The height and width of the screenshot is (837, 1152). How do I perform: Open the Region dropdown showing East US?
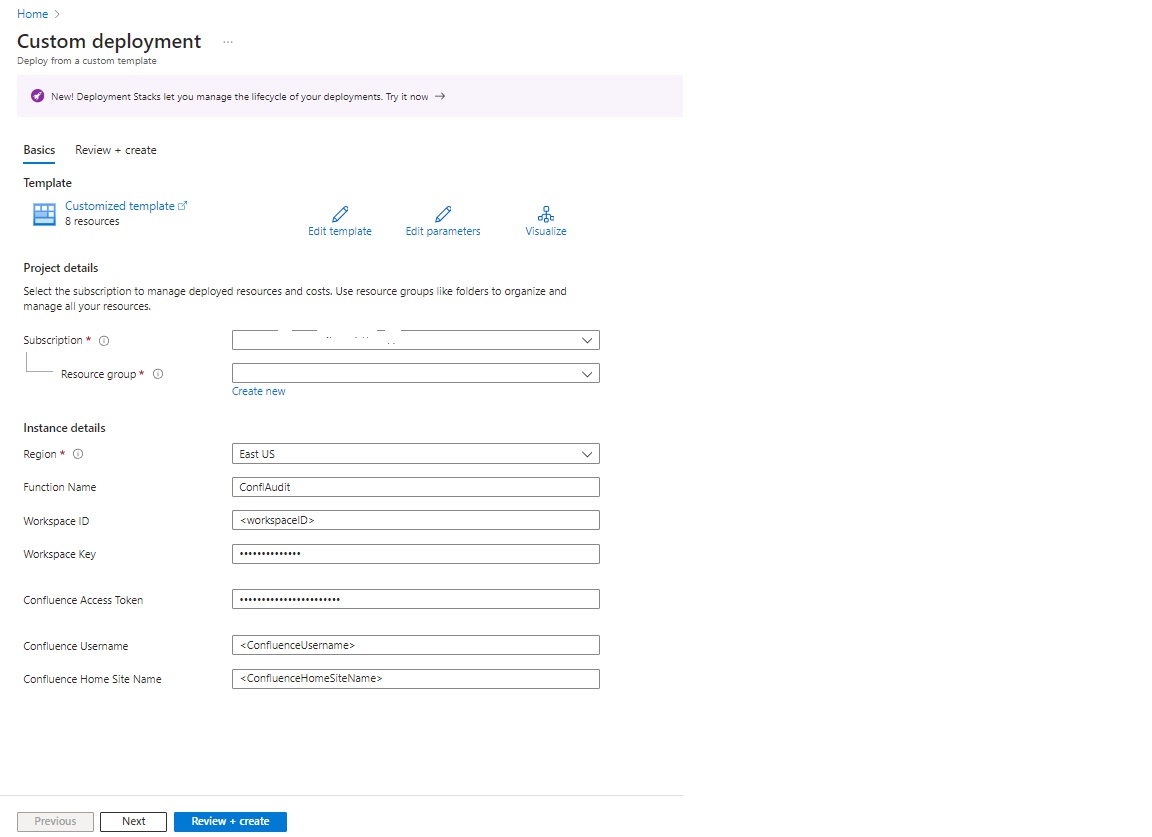click(x=416, y=453)
